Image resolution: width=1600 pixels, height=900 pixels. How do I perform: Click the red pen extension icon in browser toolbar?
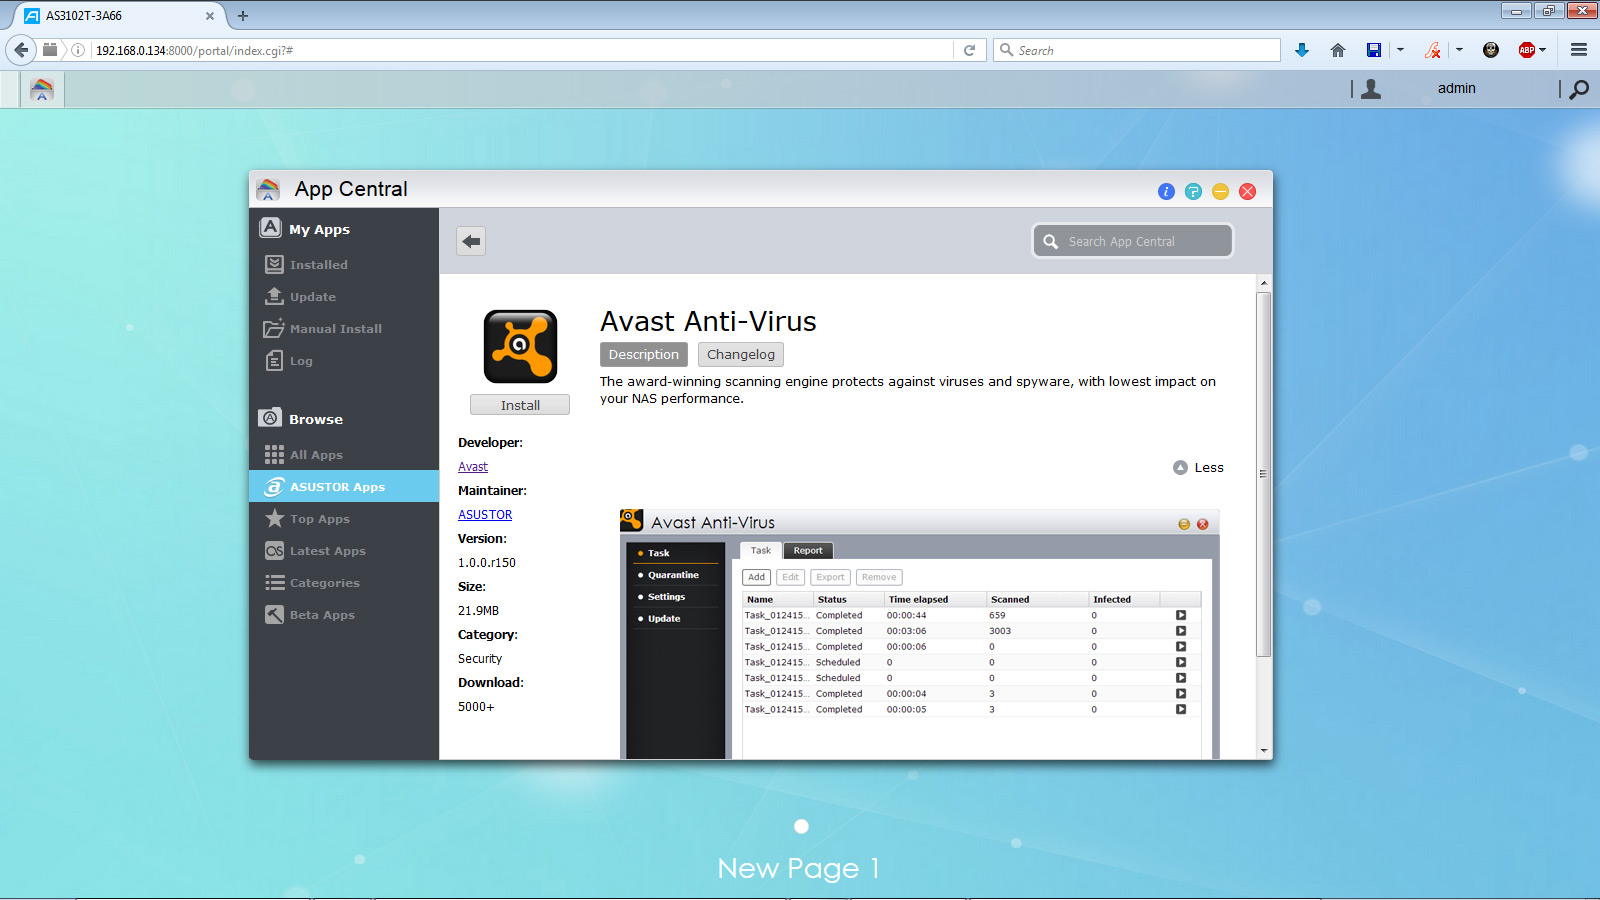1433,50
